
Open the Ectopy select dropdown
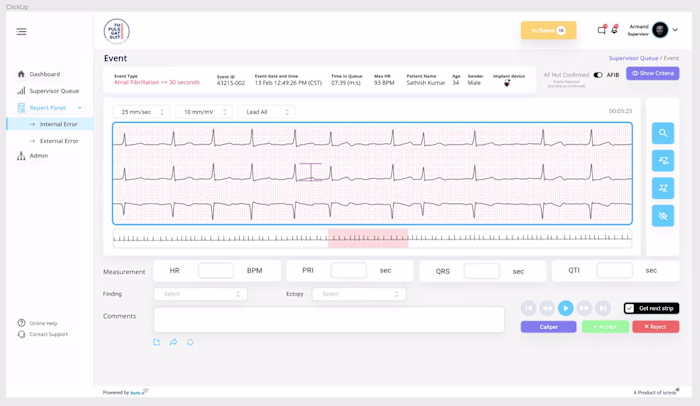point(359,294)
